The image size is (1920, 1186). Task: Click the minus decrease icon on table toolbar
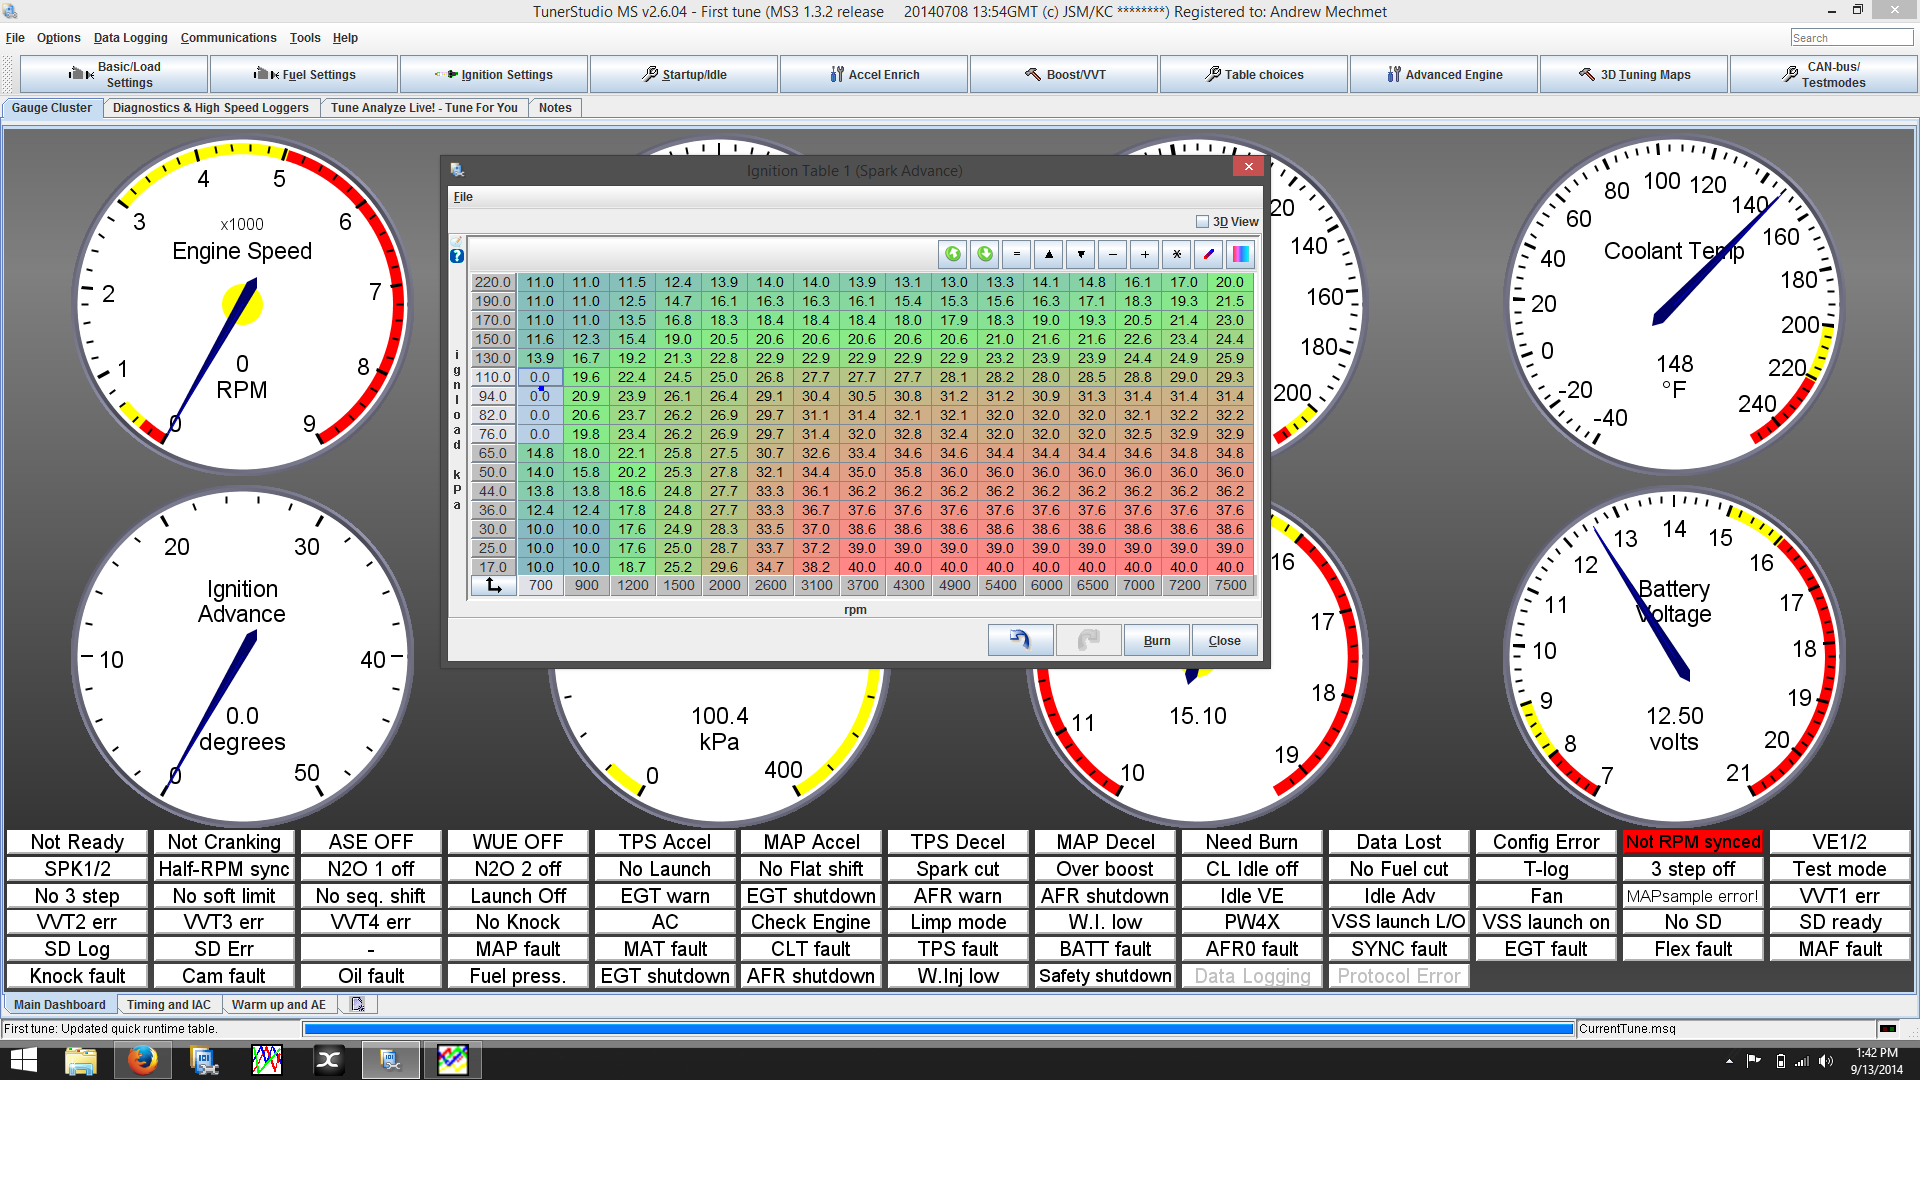(x=1113, y=254)
